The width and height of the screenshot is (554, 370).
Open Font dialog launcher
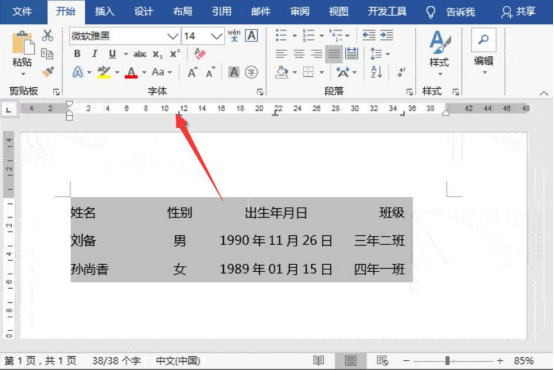260,92
